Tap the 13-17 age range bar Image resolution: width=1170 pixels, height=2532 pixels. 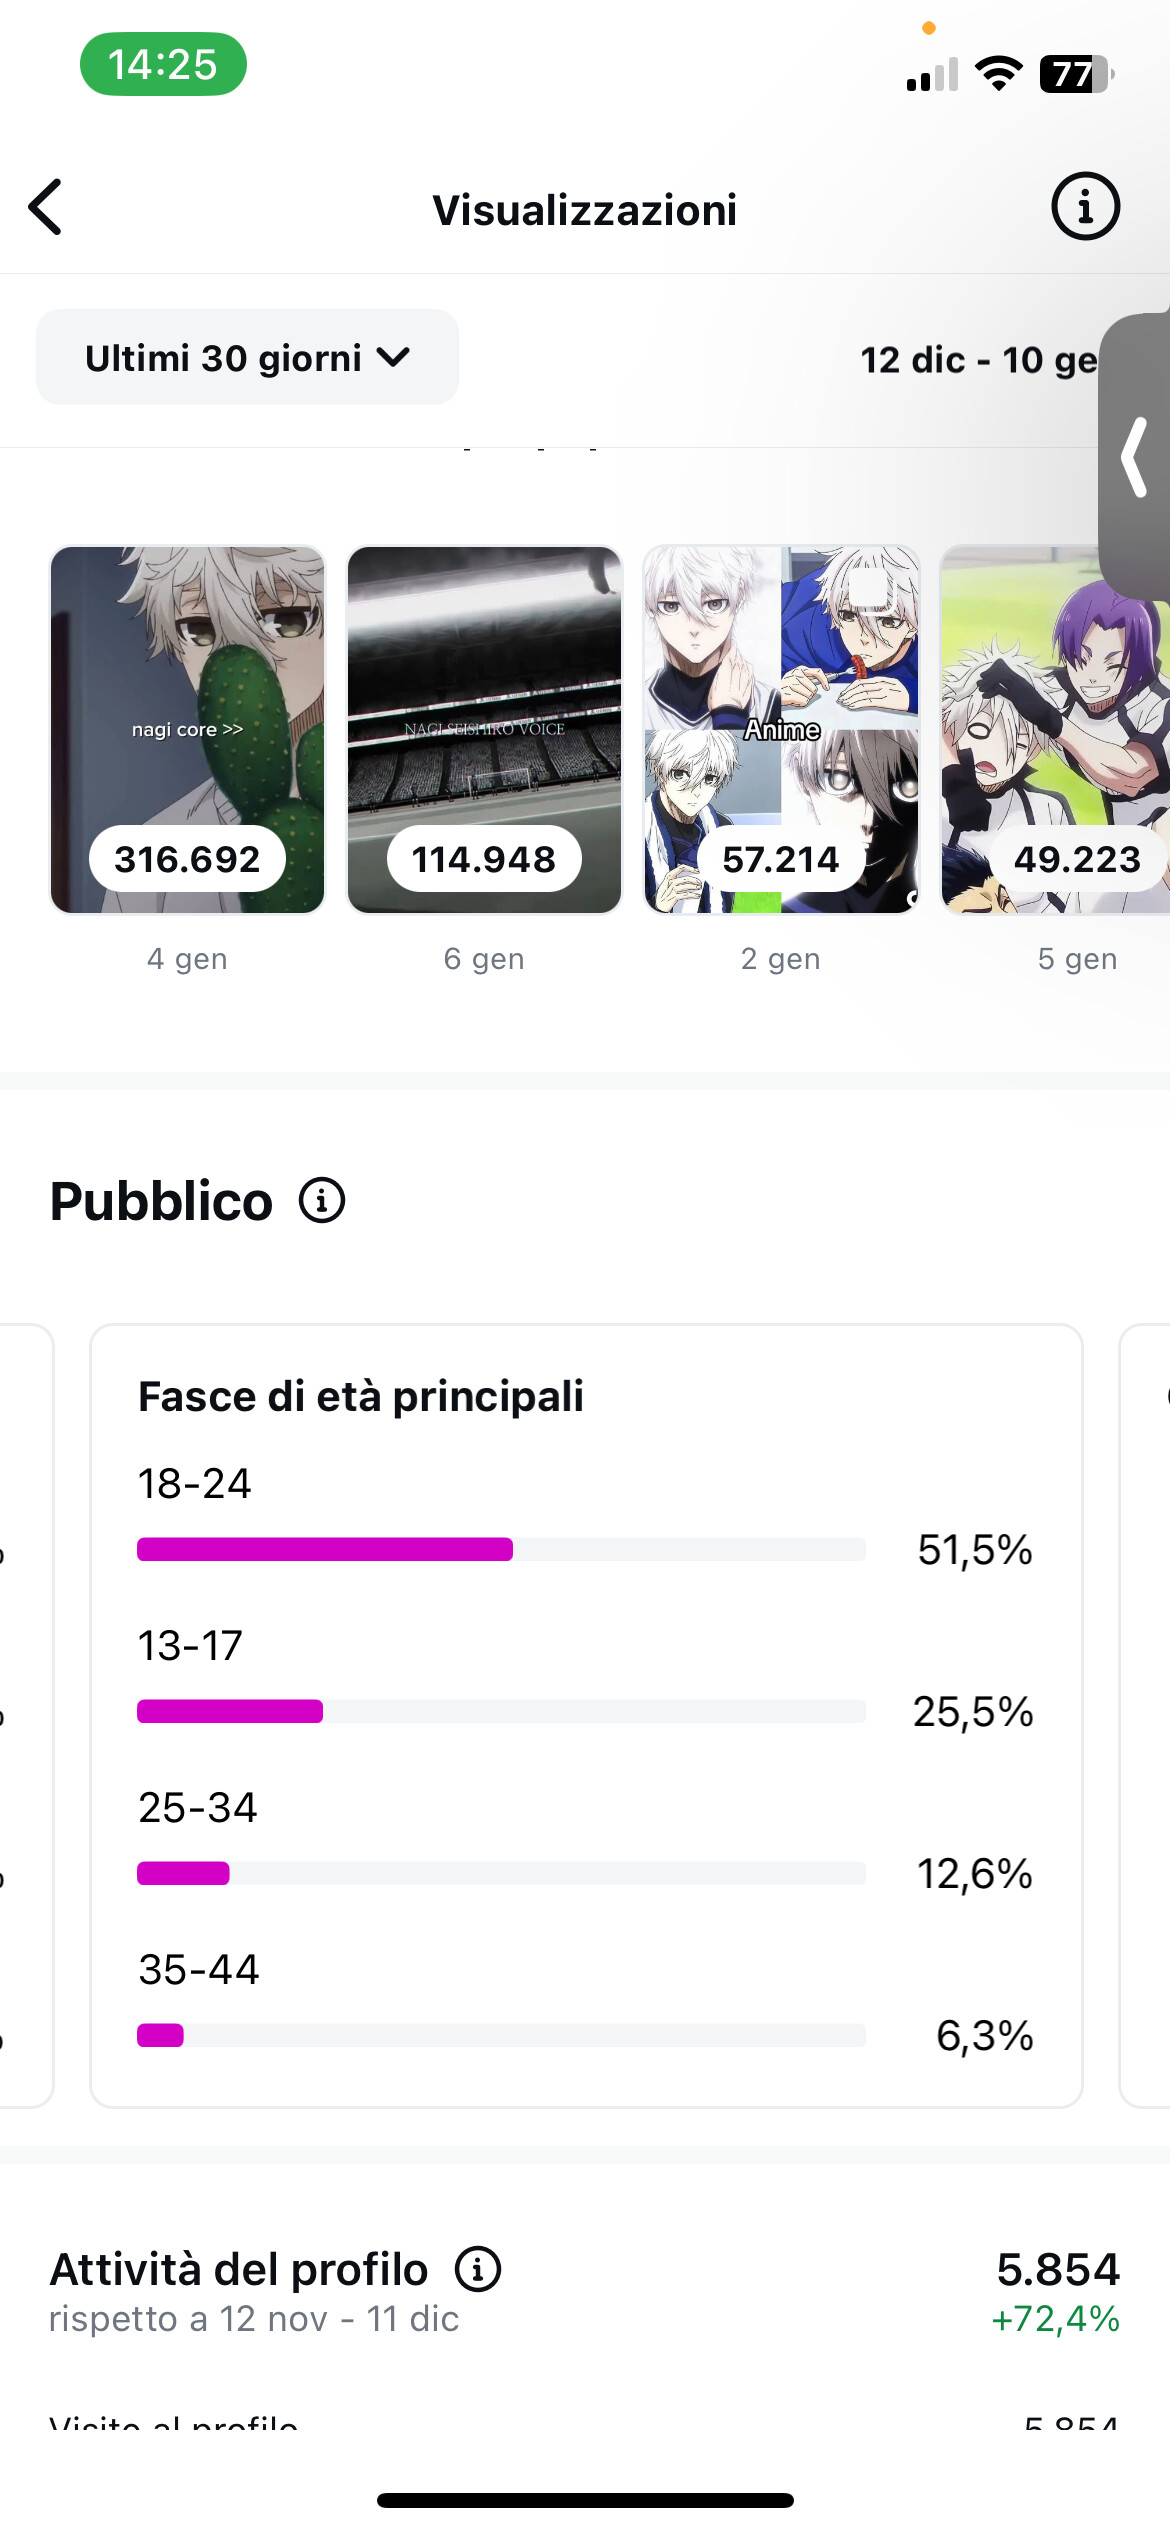coord(500,1711)
